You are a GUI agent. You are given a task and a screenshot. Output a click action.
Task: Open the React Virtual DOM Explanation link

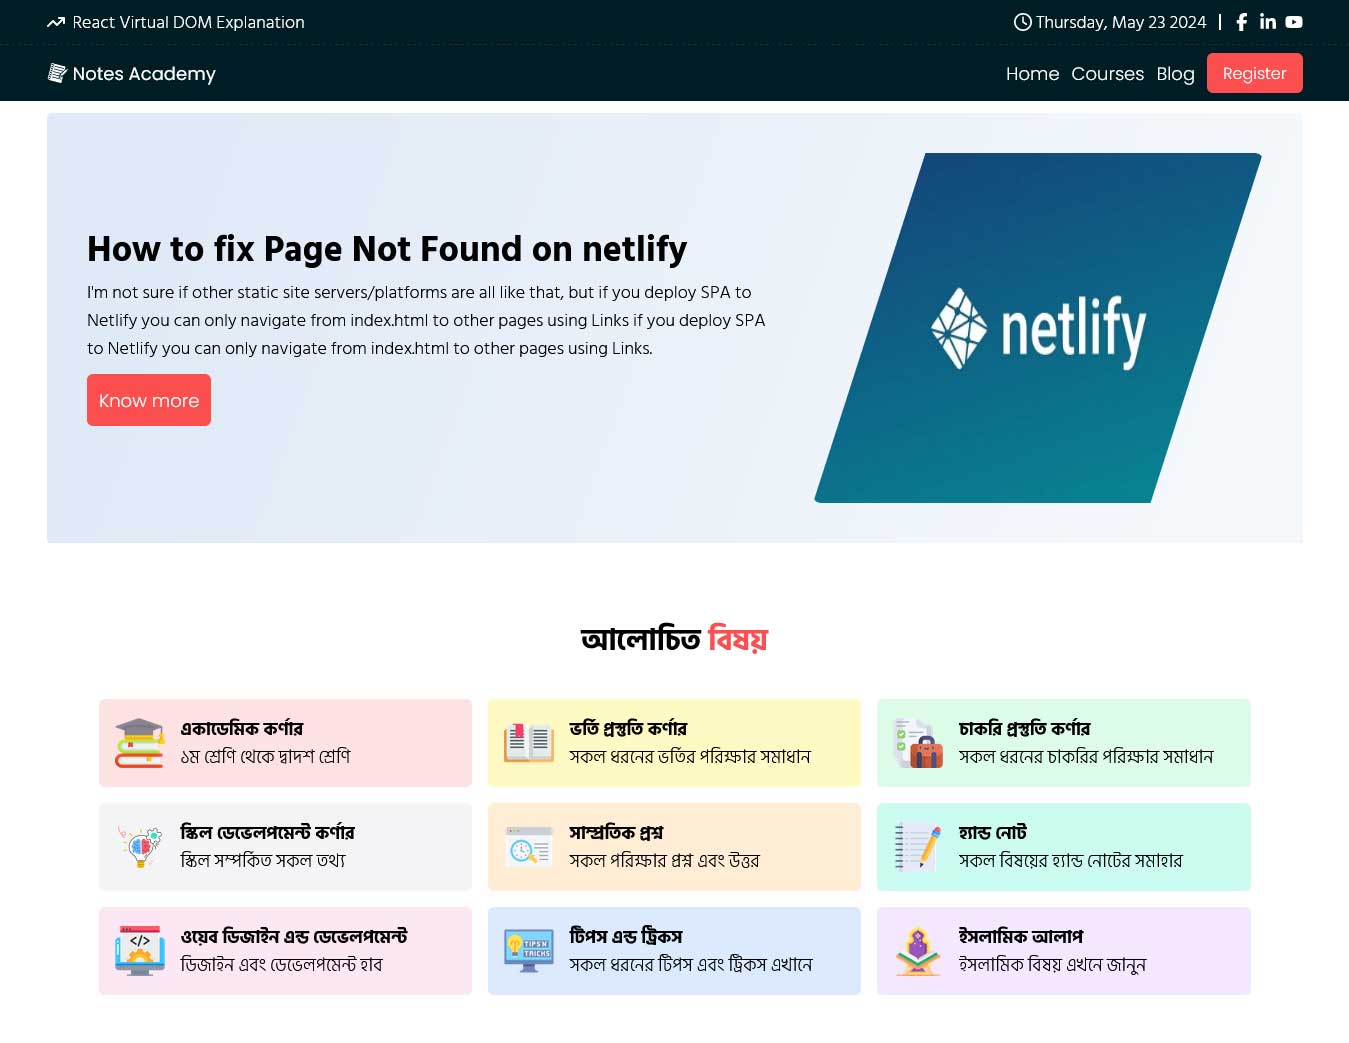pyautogui.click(x=188, y=22)
